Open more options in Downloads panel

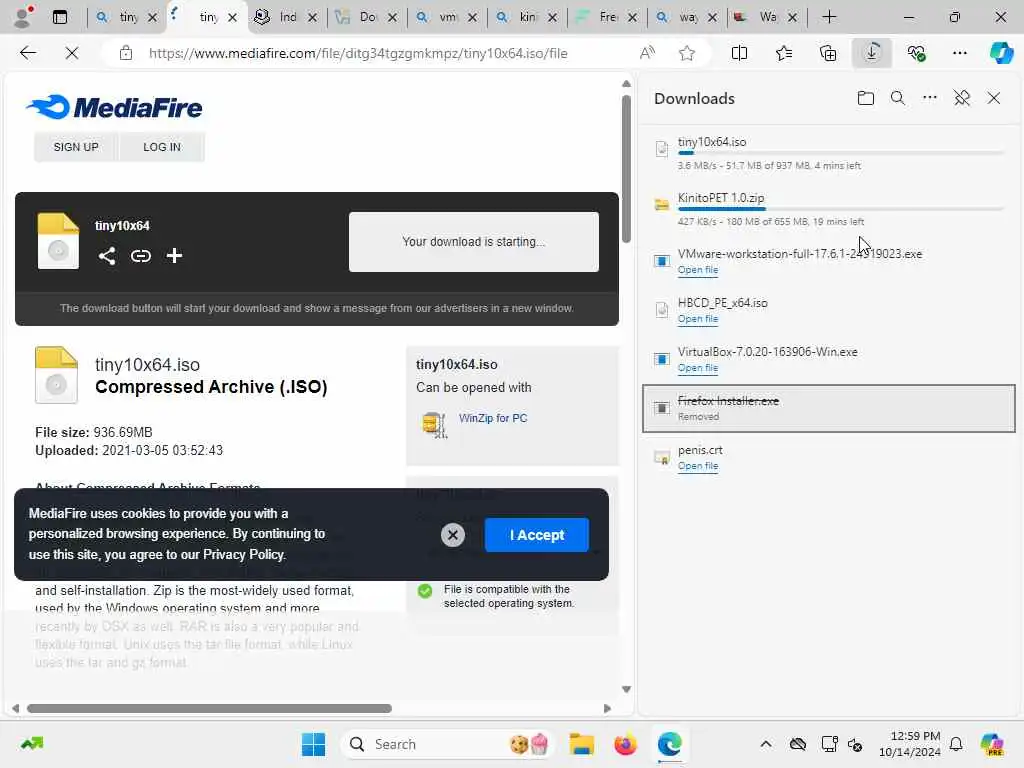point(929,98)
